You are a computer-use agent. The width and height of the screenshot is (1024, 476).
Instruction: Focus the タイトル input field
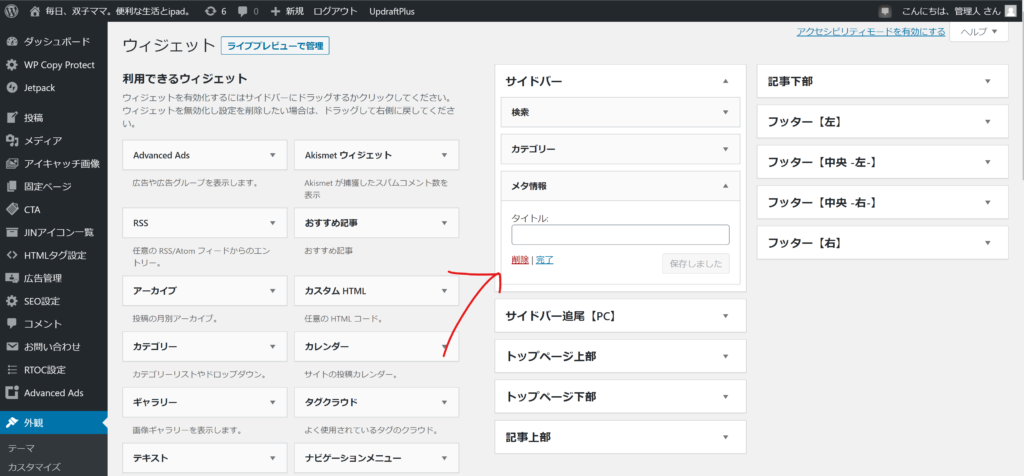620,234
